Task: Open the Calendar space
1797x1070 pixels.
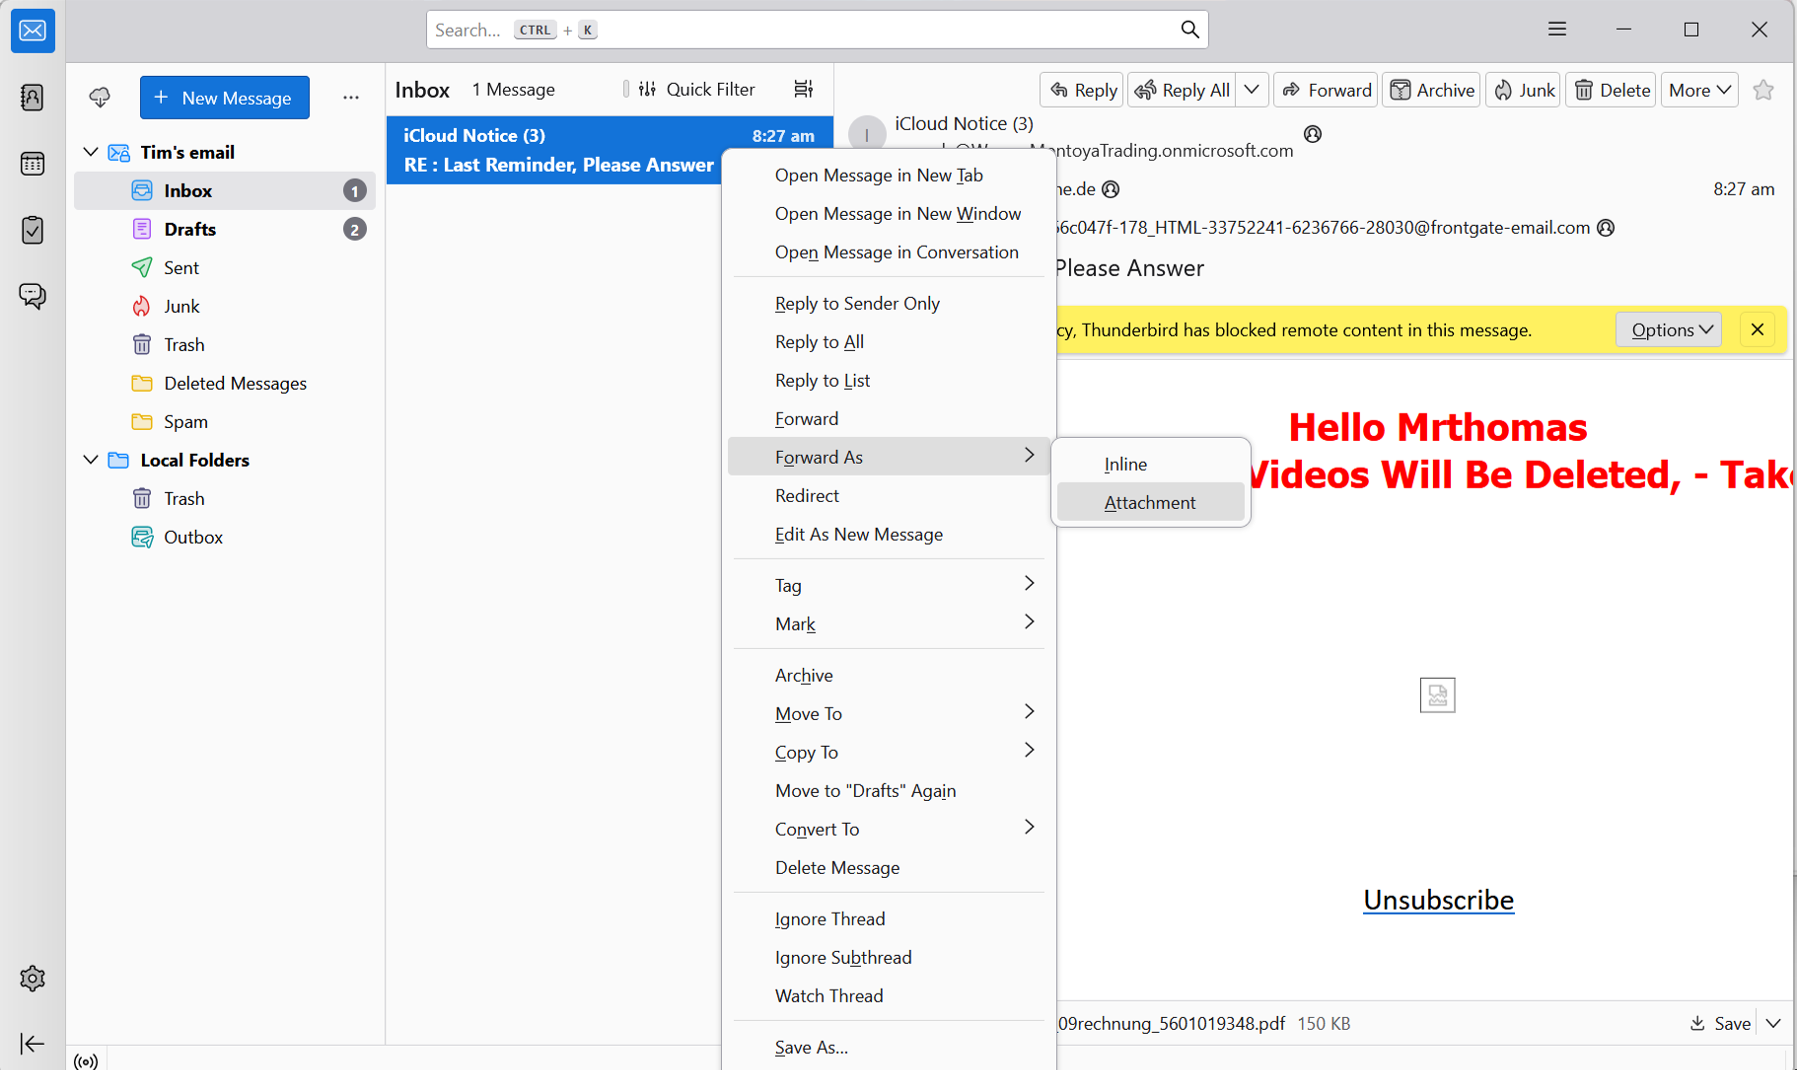Action: (32, 163)
